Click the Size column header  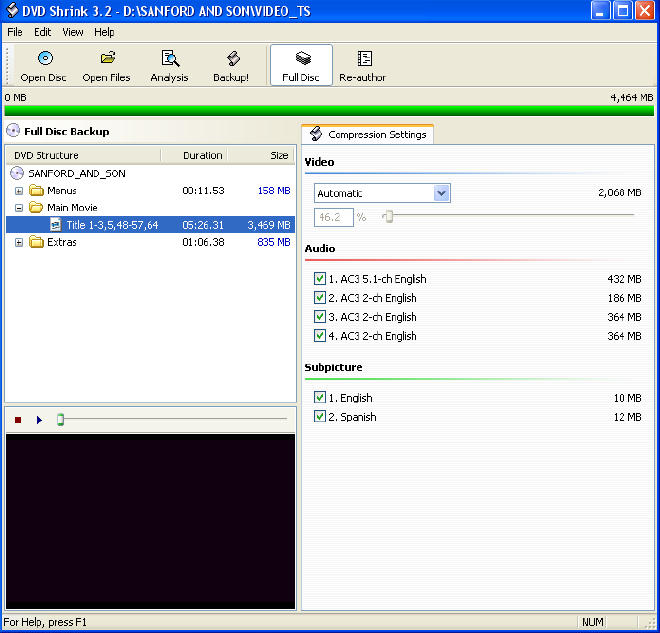[261, 155]
